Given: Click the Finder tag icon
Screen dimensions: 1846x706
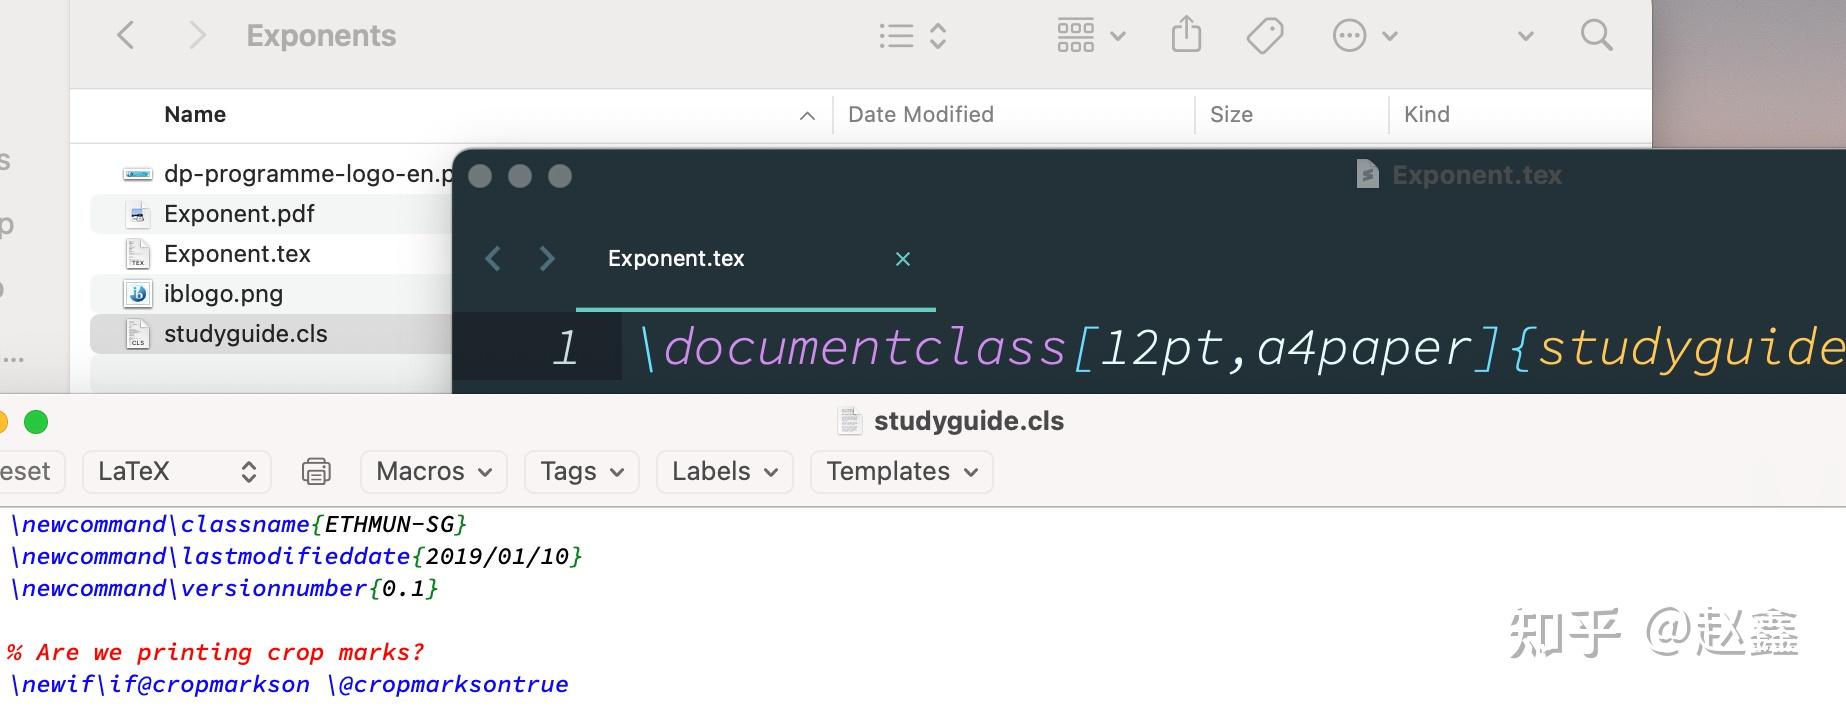Looking at the screenshot, I should coord(1265,36).
